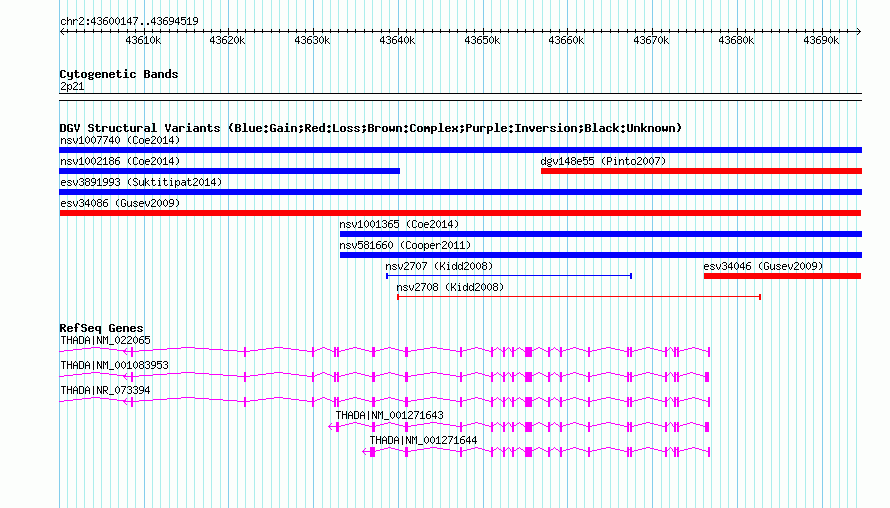The height and width of the screenshot is (508, 890).
Task: Open variant label nsv2708 (Kidd2008)
Action: [450, 287]
